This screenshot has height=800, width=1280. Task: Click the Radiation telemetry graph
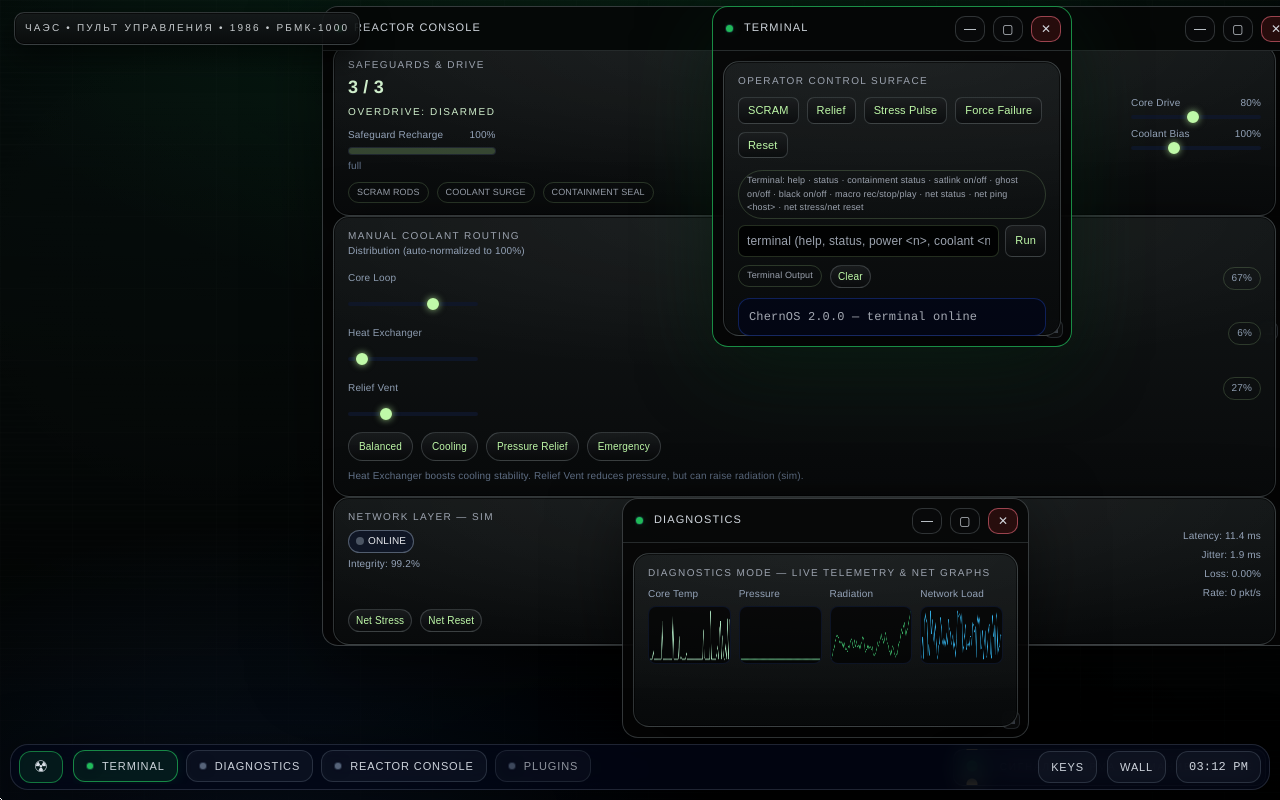(x=870, y=634)
